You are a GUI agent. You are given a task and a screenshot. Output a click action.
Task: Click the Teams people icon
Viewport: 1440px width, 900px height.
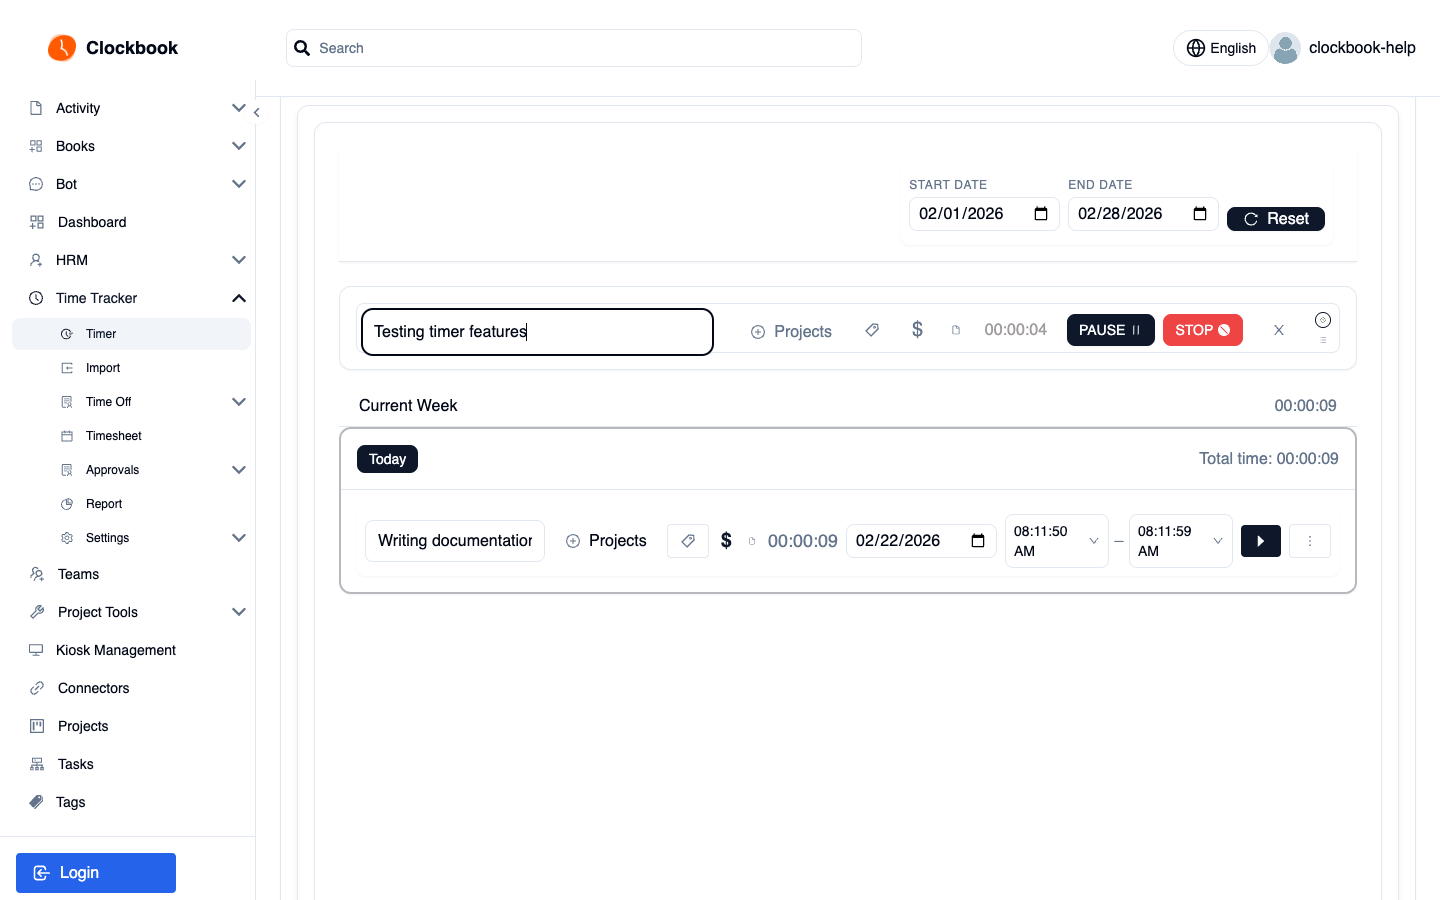pyautogui.click(x=37, y=574)
